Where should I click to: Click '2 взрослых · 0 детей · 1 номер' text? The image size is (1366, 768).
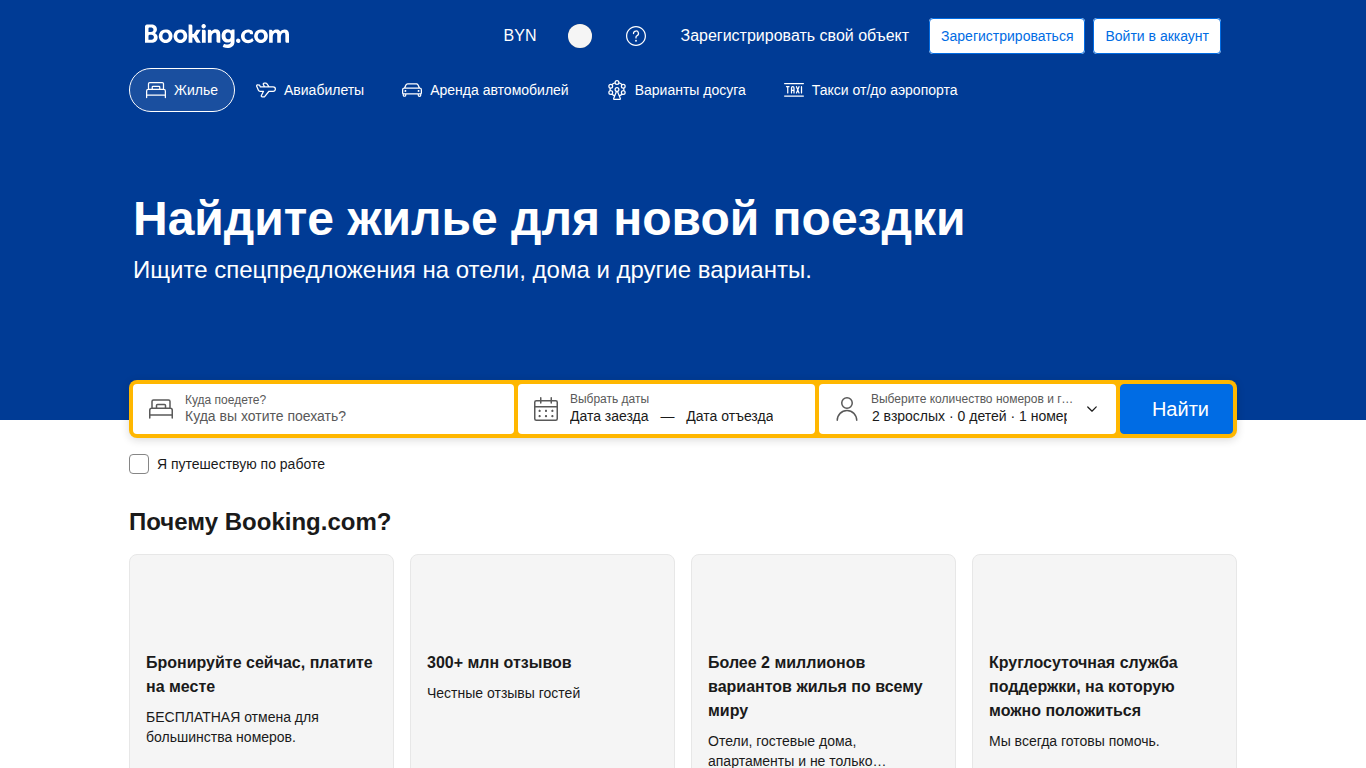click(969, 416)
